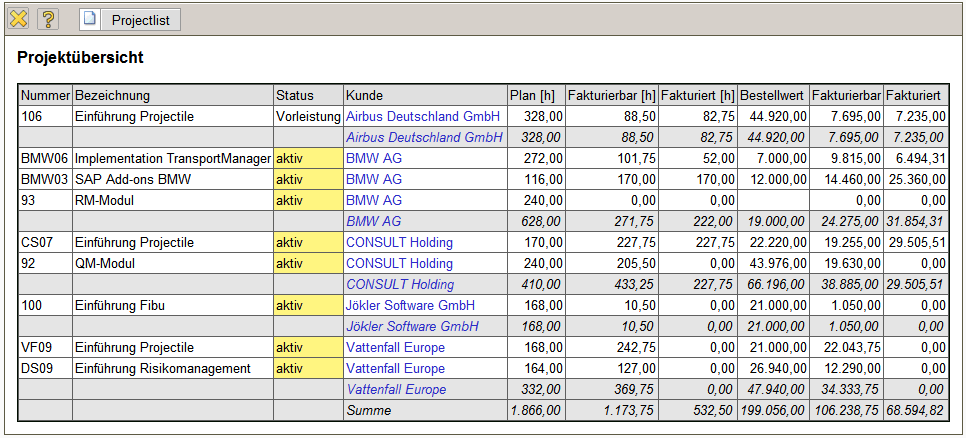Click the Projectlist button
Image resolution: width=966 pixels, height=438 pixels.
pos(130,19)
